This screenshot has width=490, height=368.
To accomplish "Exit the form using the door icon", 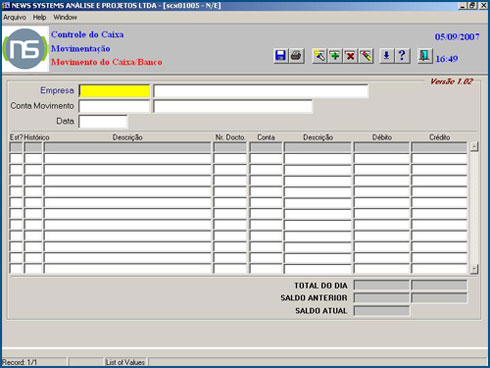I will pyautogui.click(x=425, y=55).
